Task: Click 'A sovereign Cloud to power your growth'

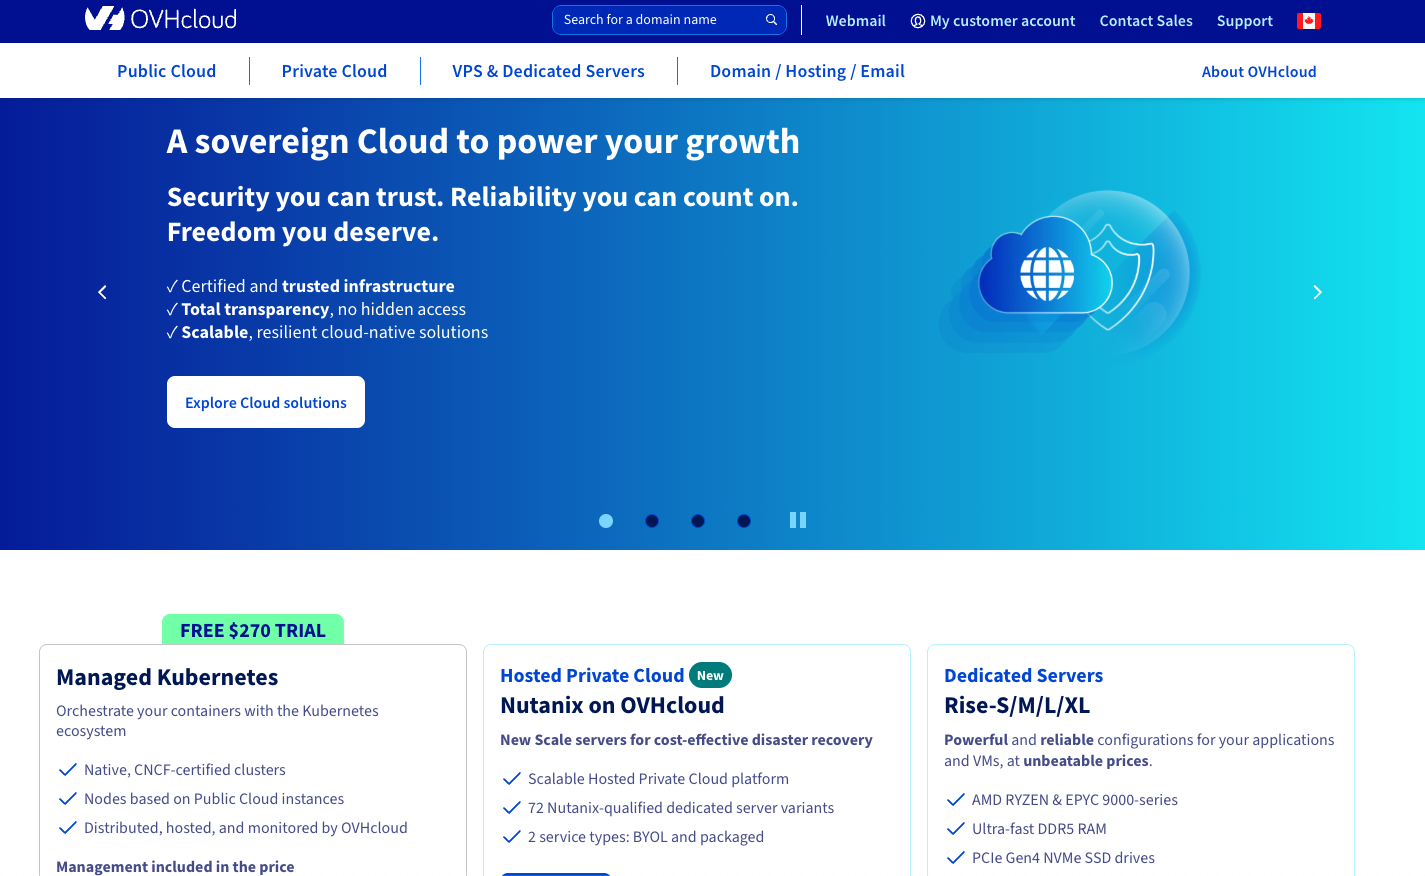Action: 483,142
